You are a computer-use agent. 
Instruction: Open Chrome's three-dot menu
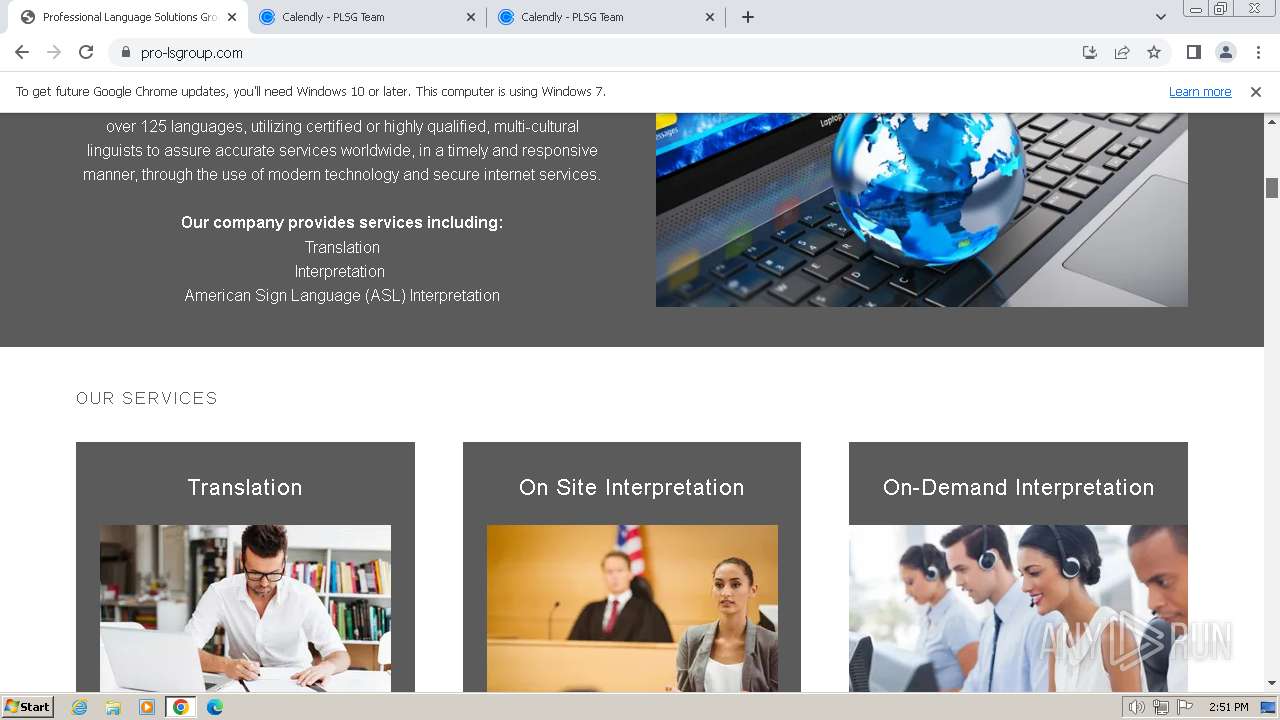tap(1258, 53)
